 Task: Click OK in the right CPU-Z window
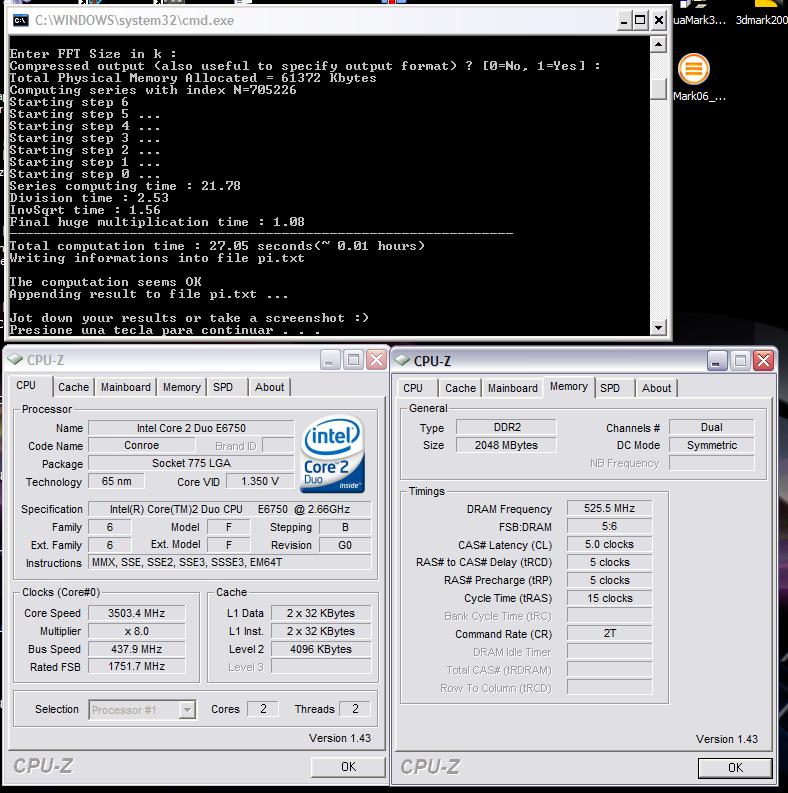tap(735, 768)
